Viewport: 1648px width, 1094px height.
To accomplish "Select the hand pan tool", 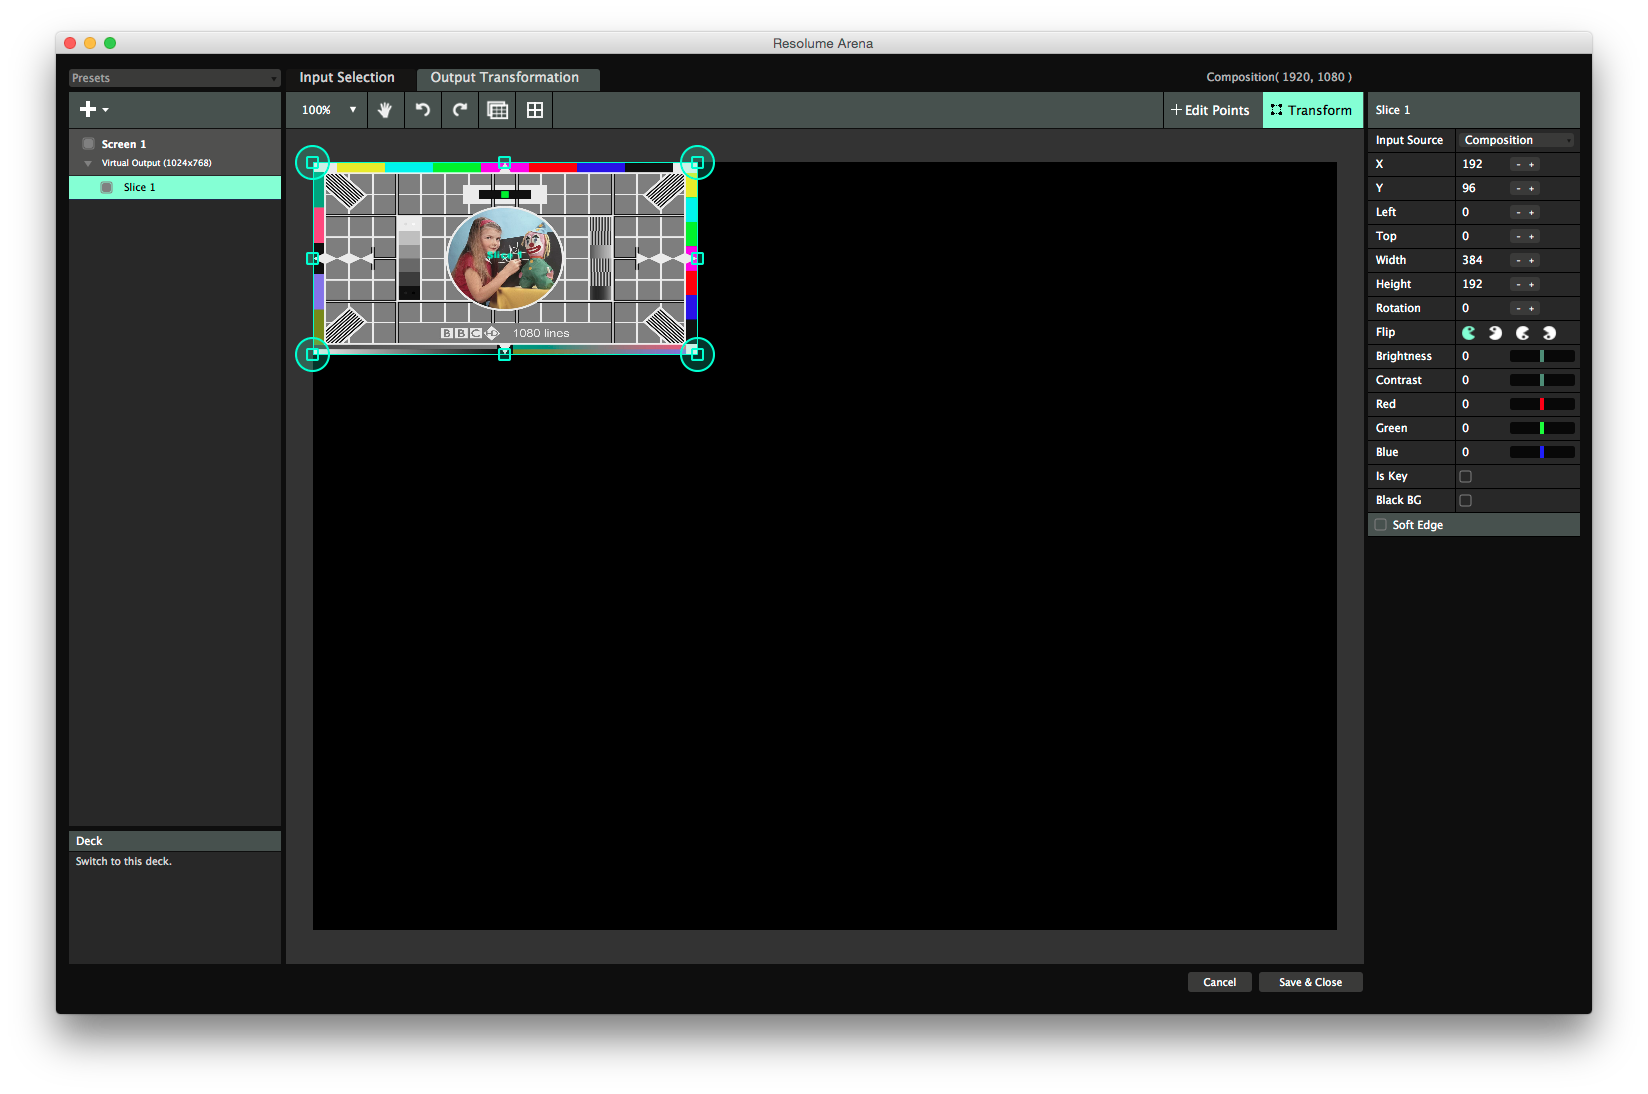I will coord(385,110).
